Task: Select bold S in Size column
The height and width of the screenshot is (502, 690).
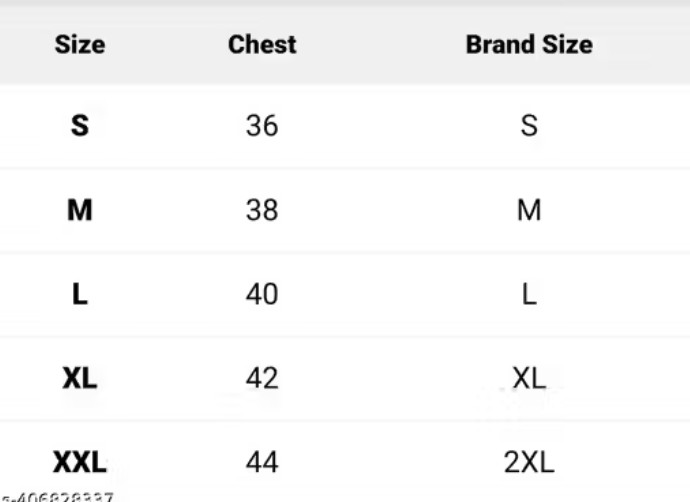Action: tap(79, 126)
